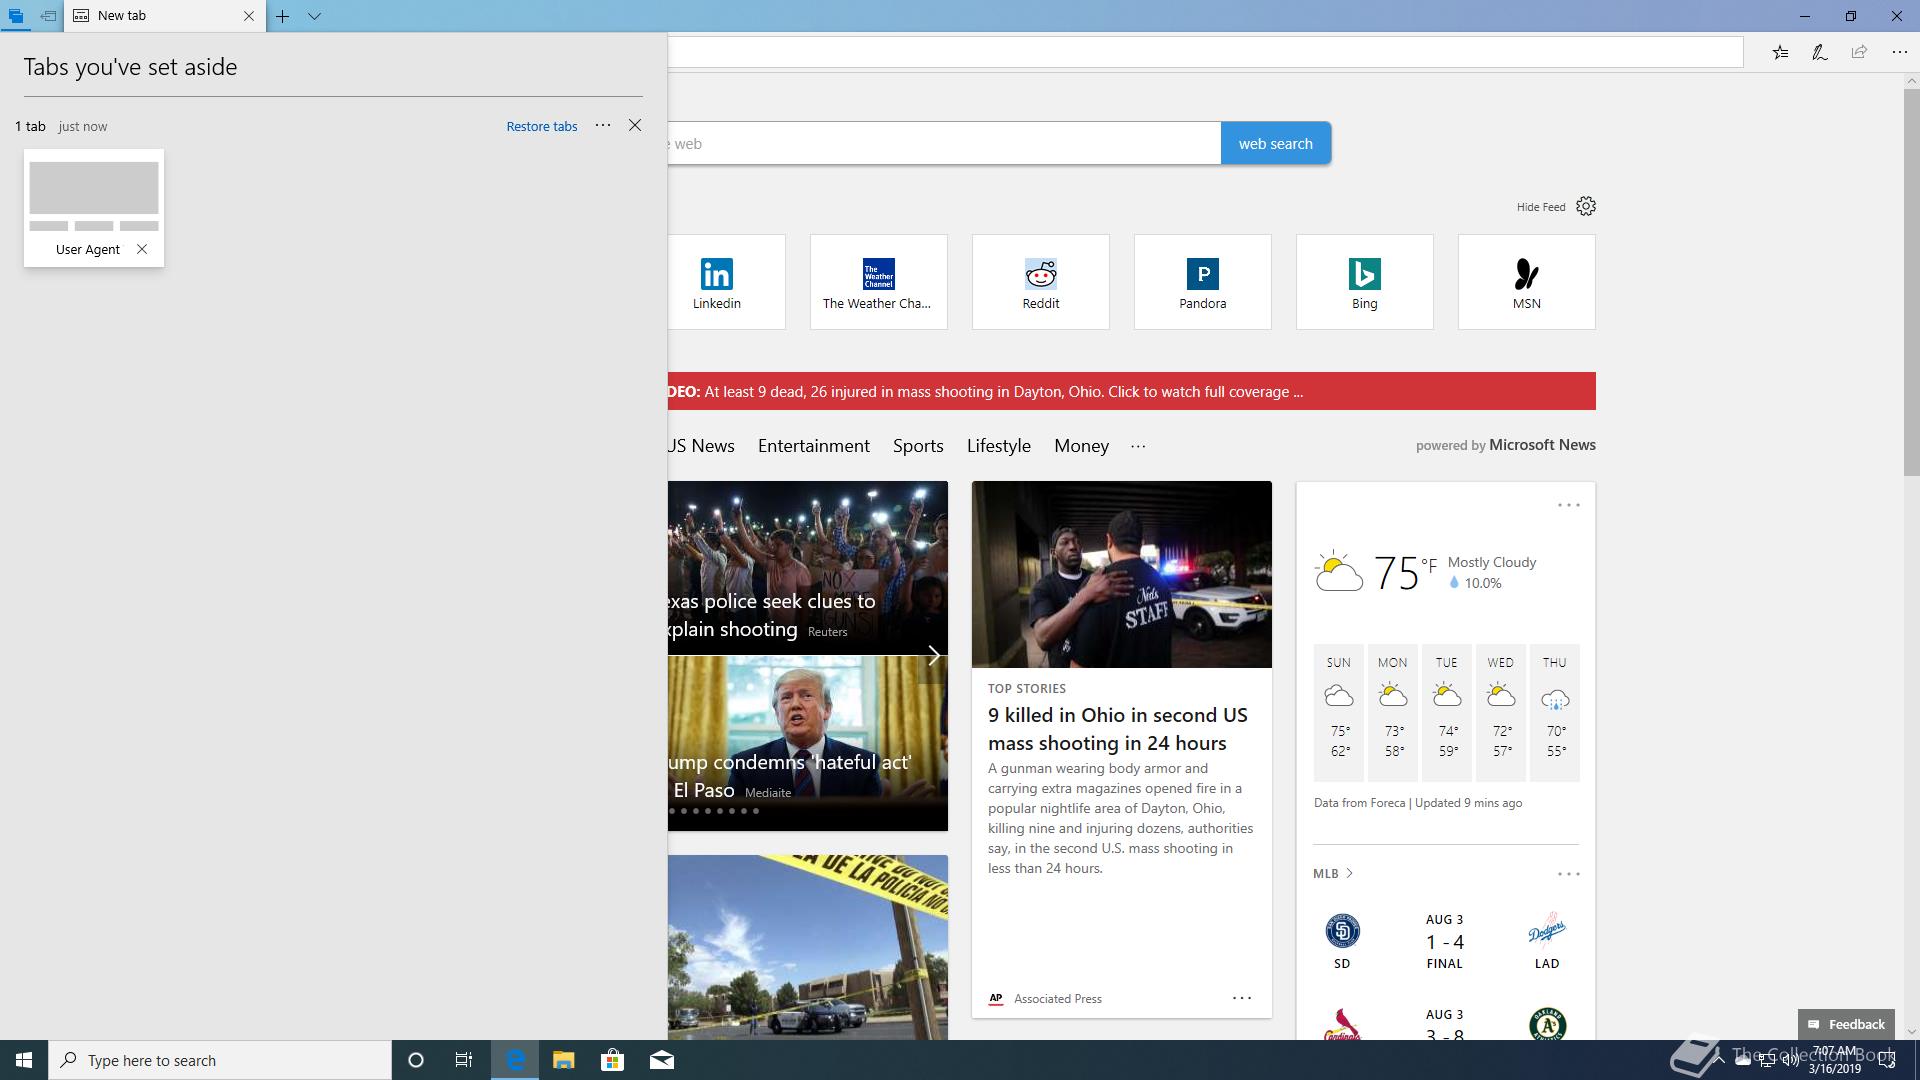Go to next slide in news carousel
The width and height of the screenshot is (1920, 1080).
click(933, 656)
